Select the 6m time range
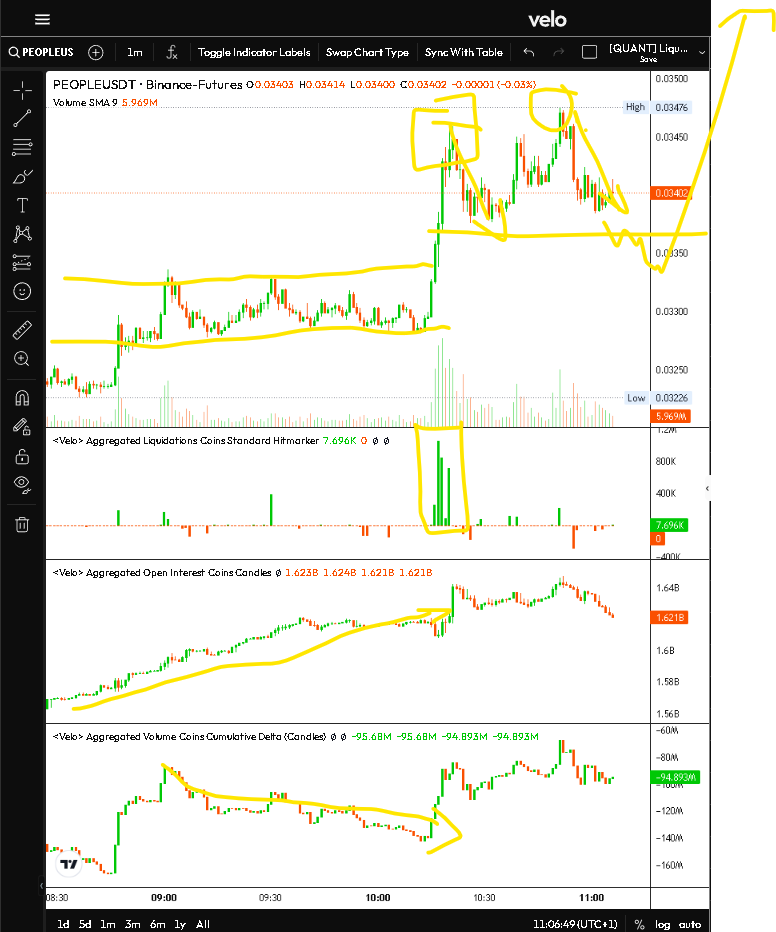 click(157, 924)
